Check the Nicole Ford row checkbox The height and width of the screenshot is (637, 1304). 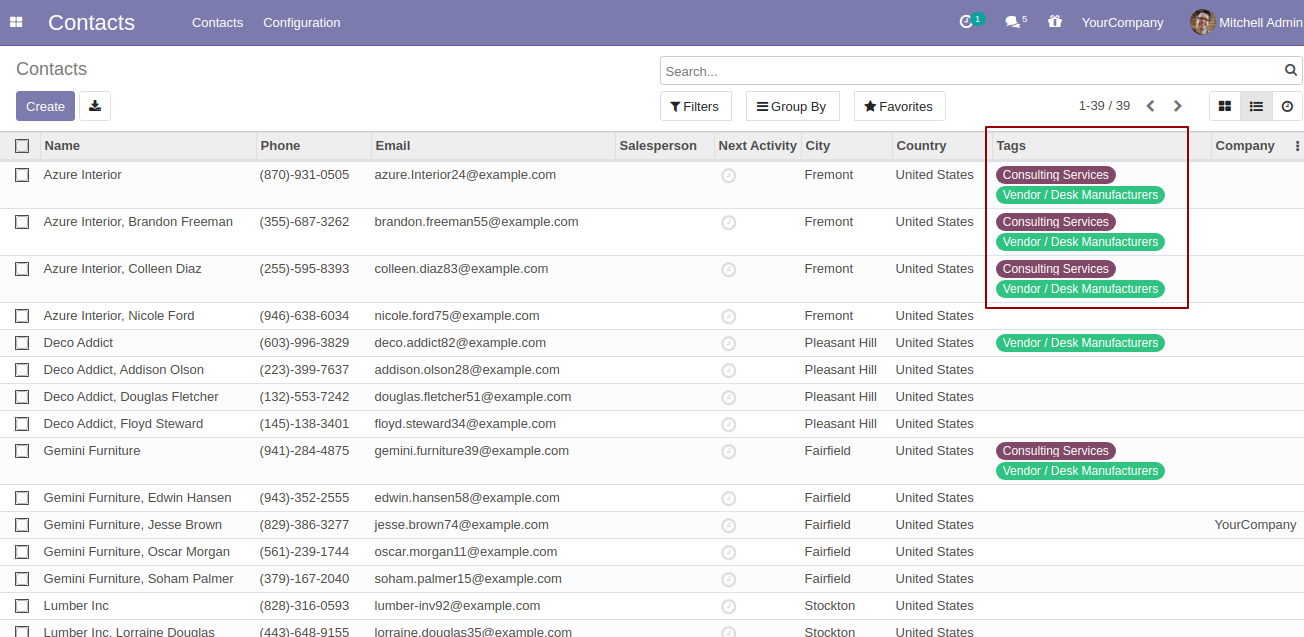(22, 316)
